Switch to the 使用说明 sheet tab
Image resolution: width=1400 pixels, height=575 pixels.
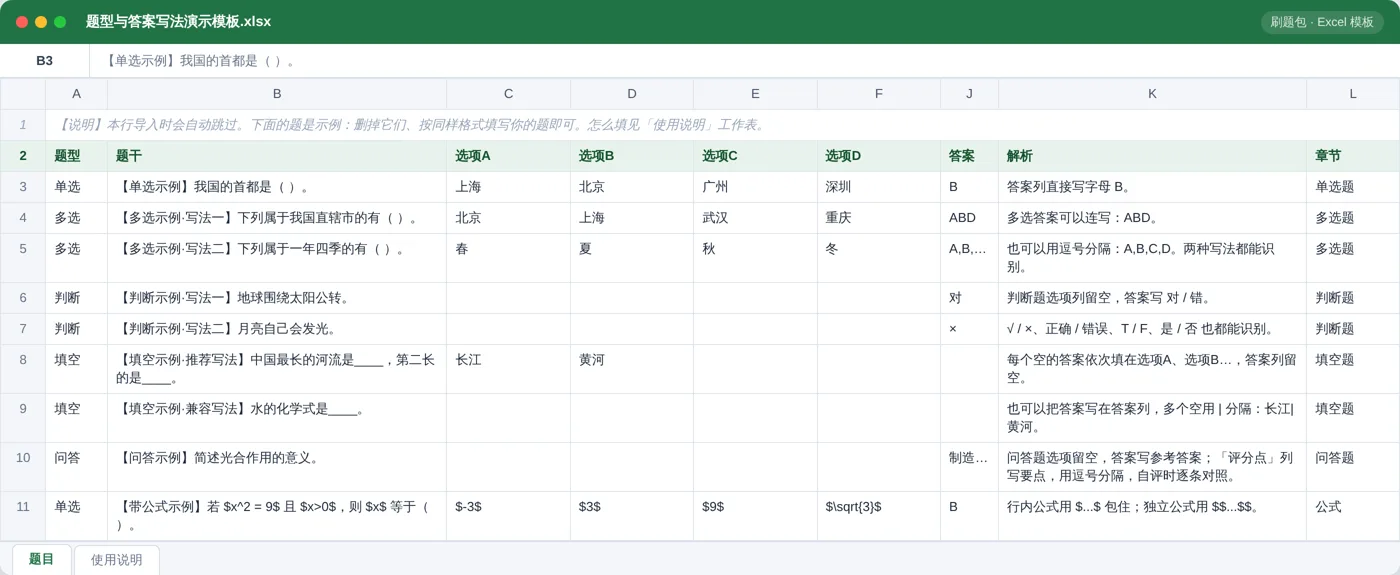point(117,560)
